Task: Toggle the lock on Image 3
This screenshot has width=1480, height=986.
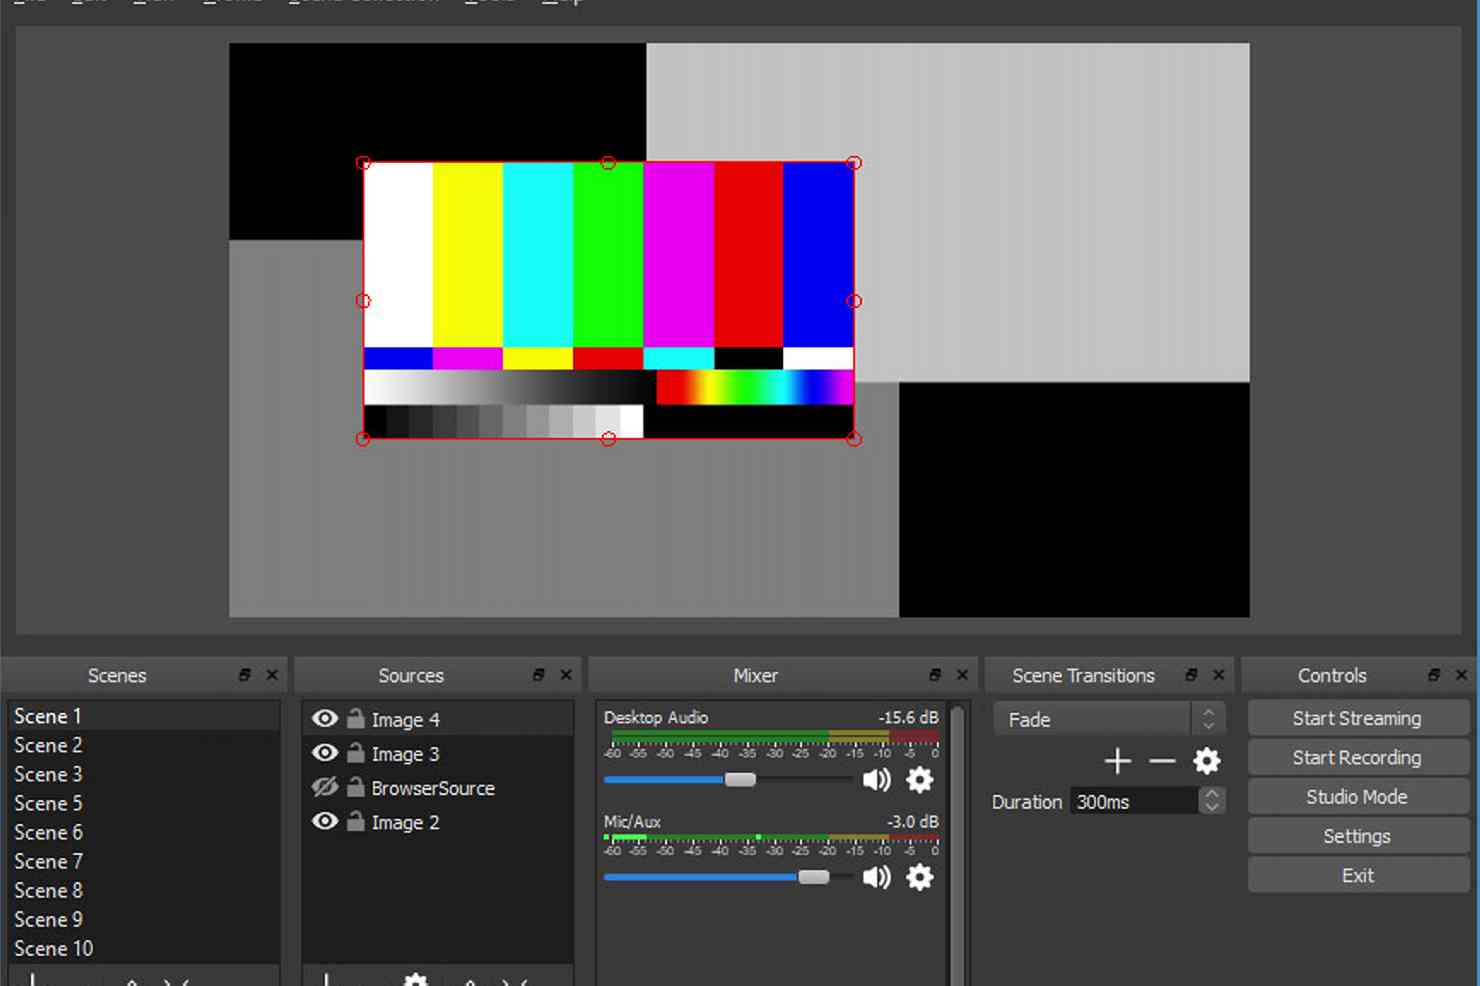Action: click(x=355, y=752)
